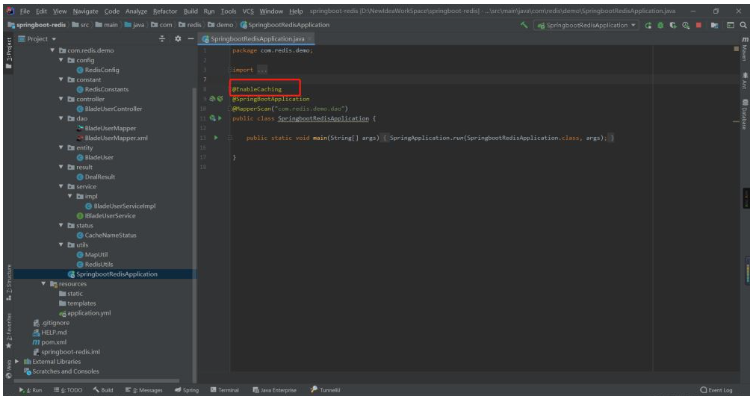Collapse the config folder
Screen dimensions: 751x396
coord(61,60)
